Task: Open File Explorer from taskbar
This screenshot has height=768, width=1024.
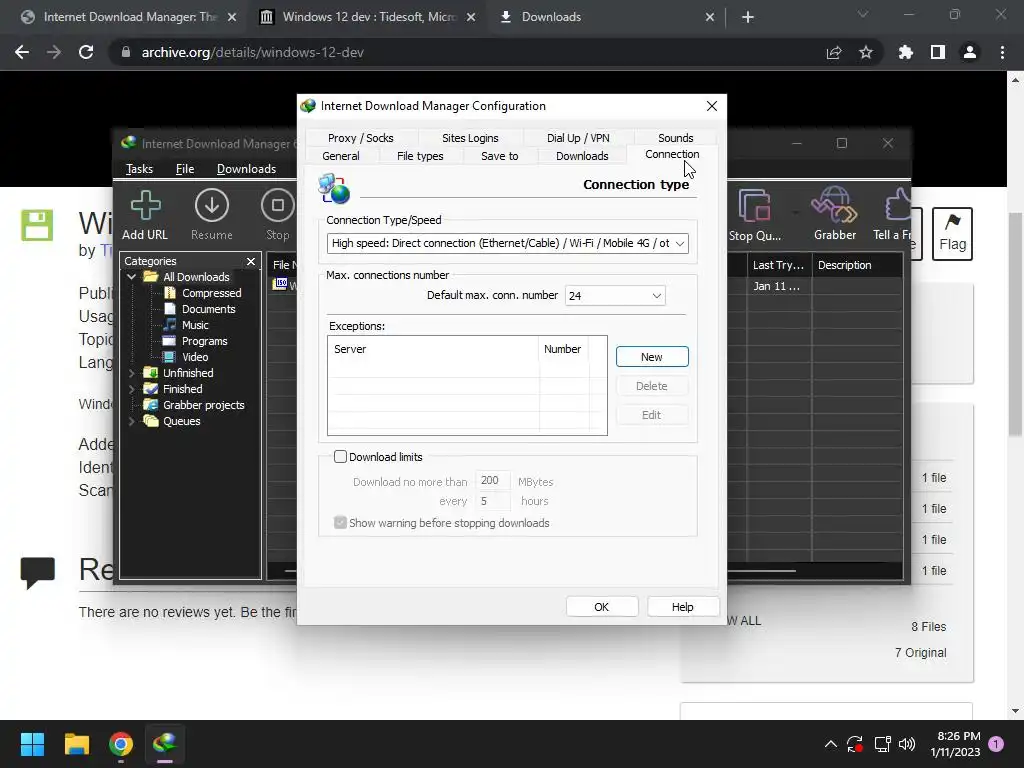Action: pos(76,744)
